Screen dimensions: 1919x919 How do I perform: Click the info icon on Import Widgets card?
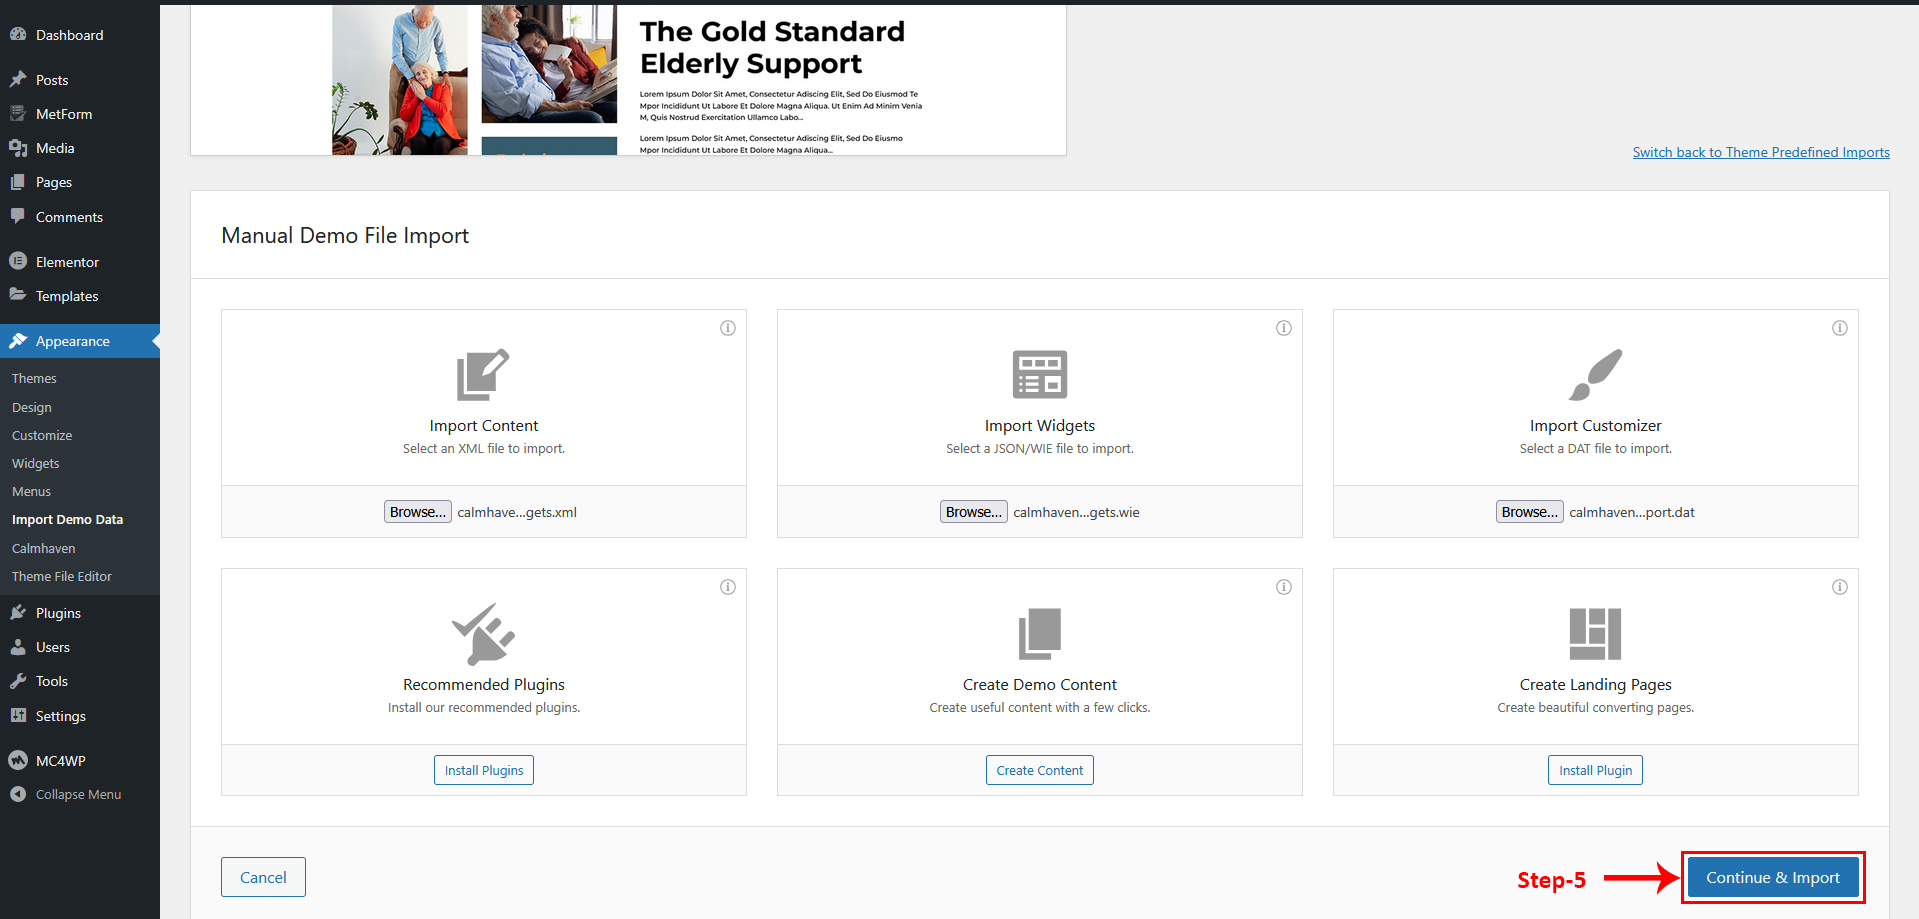click(1284, 328)
